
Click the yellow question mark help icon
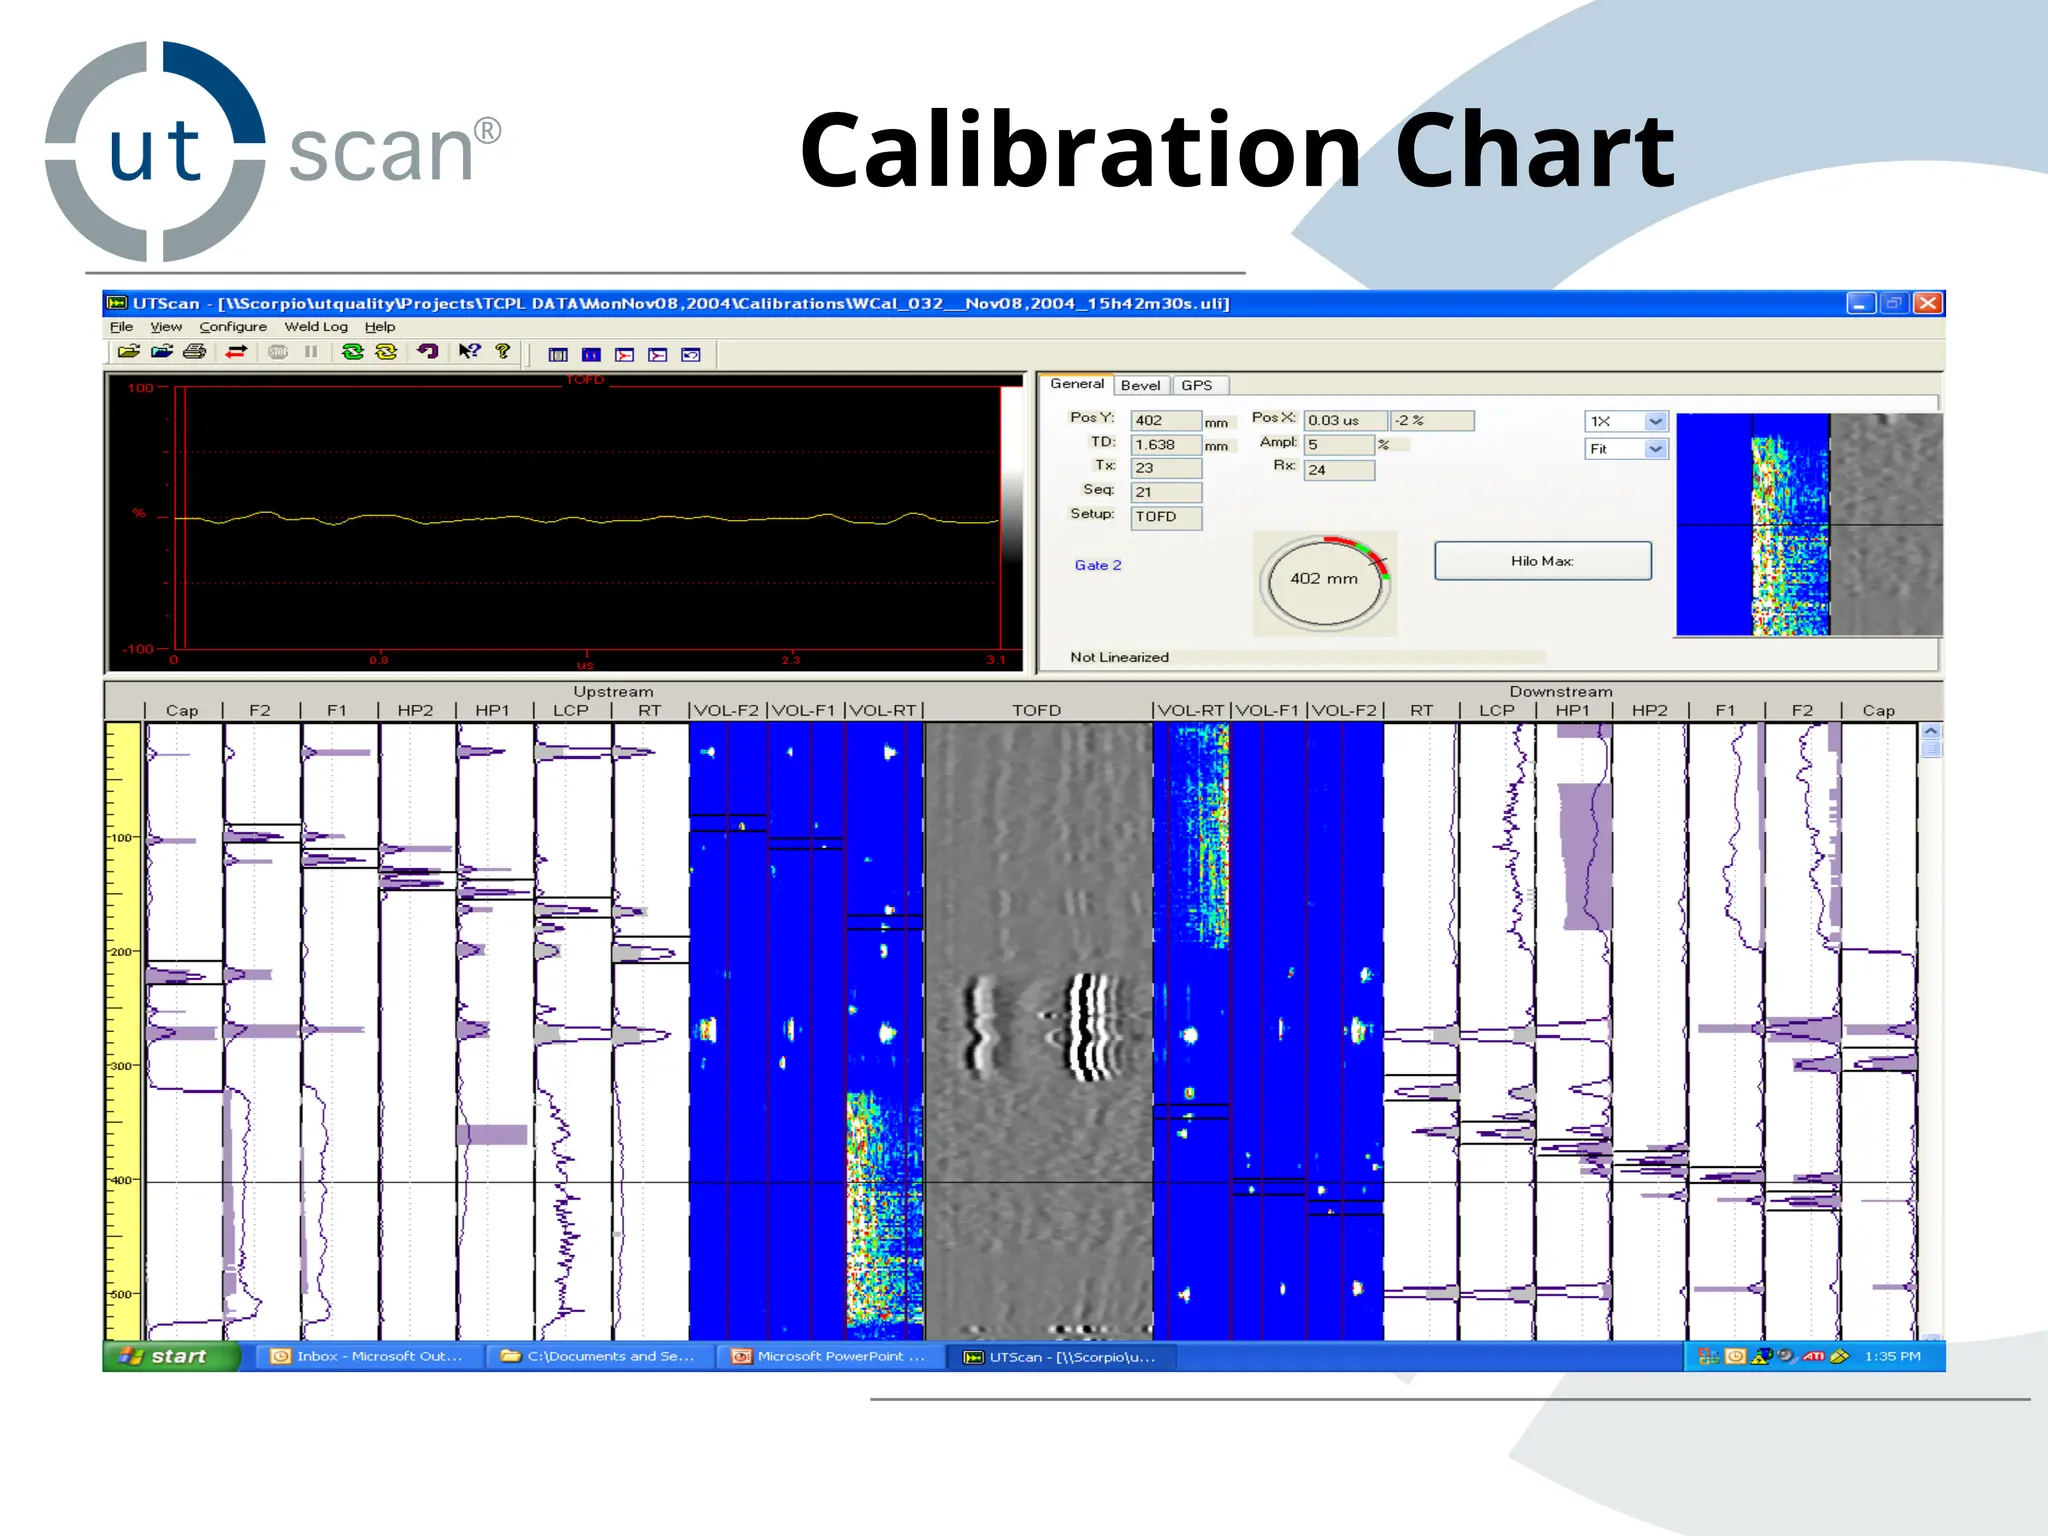pos(503,352)
